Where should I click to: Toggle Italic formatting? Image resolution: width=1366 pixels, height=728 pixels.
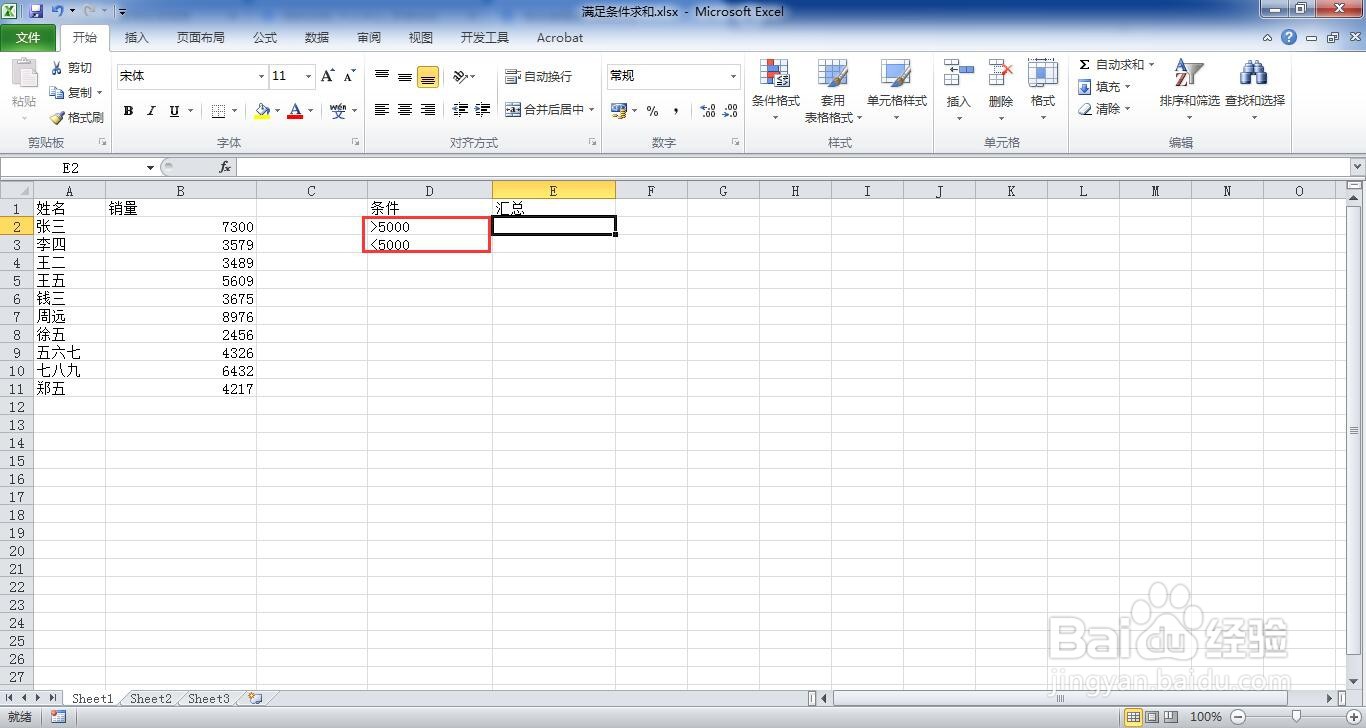tap(151, 111)
